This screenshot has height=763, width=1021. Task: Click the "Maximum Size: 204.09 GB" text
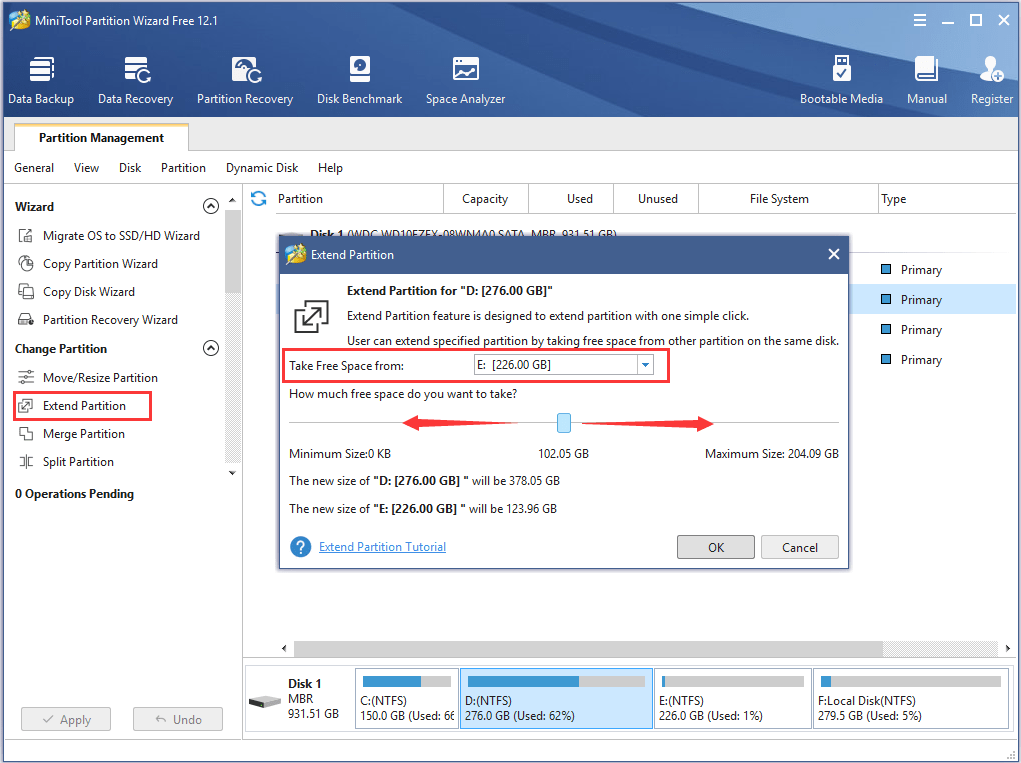coord(772,454)
